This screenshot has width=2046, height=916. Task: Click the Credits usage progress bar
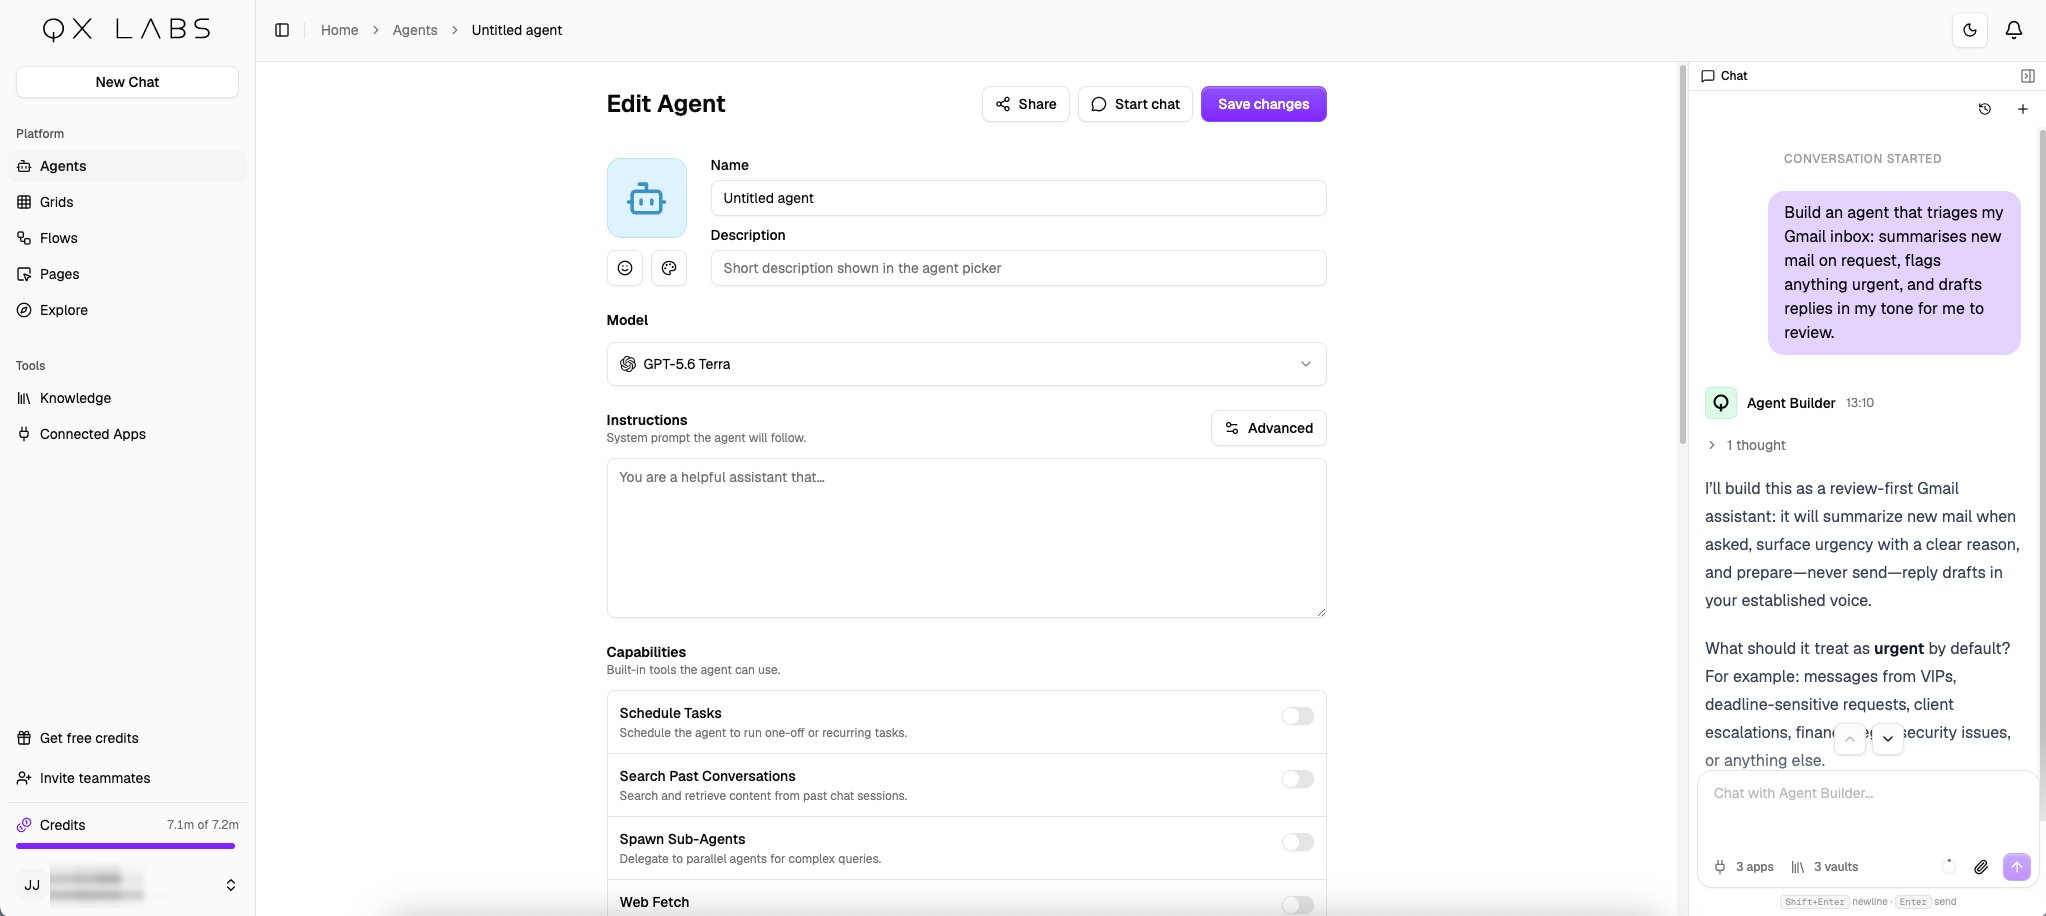126,846
